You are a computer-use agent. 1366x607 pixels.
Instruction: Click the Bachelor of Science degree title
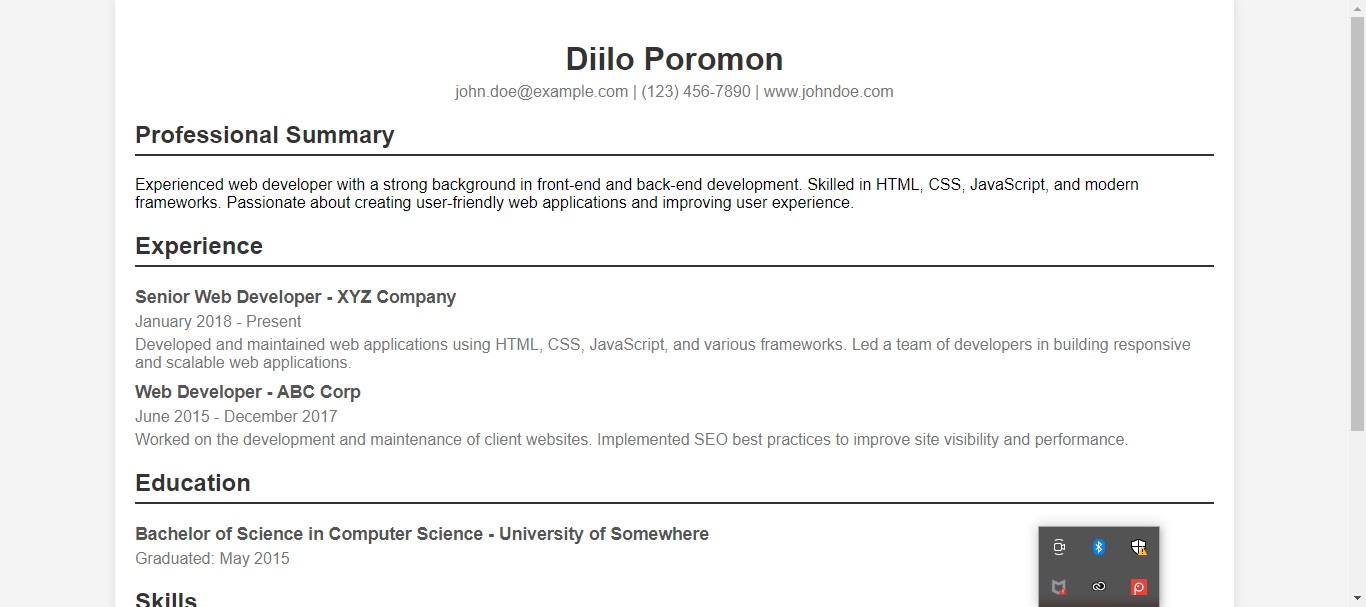(x=422, y=534)
